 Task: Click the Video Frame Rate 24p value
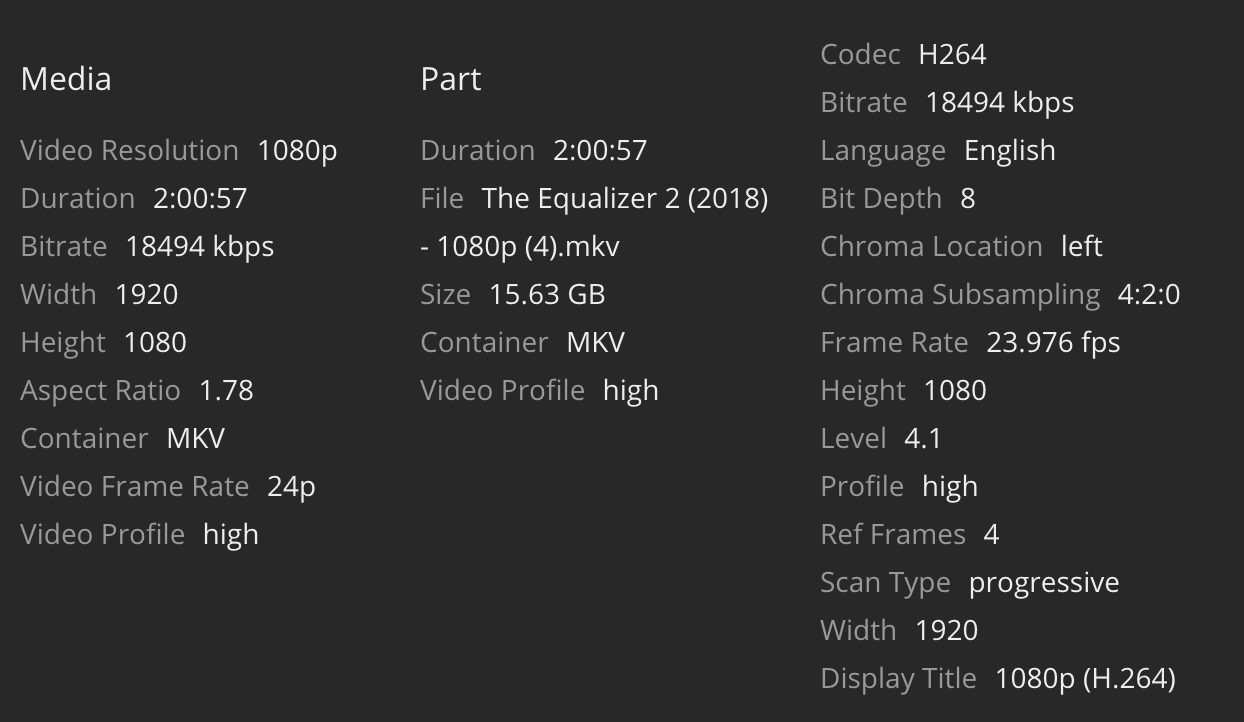[x=291, y=487]
